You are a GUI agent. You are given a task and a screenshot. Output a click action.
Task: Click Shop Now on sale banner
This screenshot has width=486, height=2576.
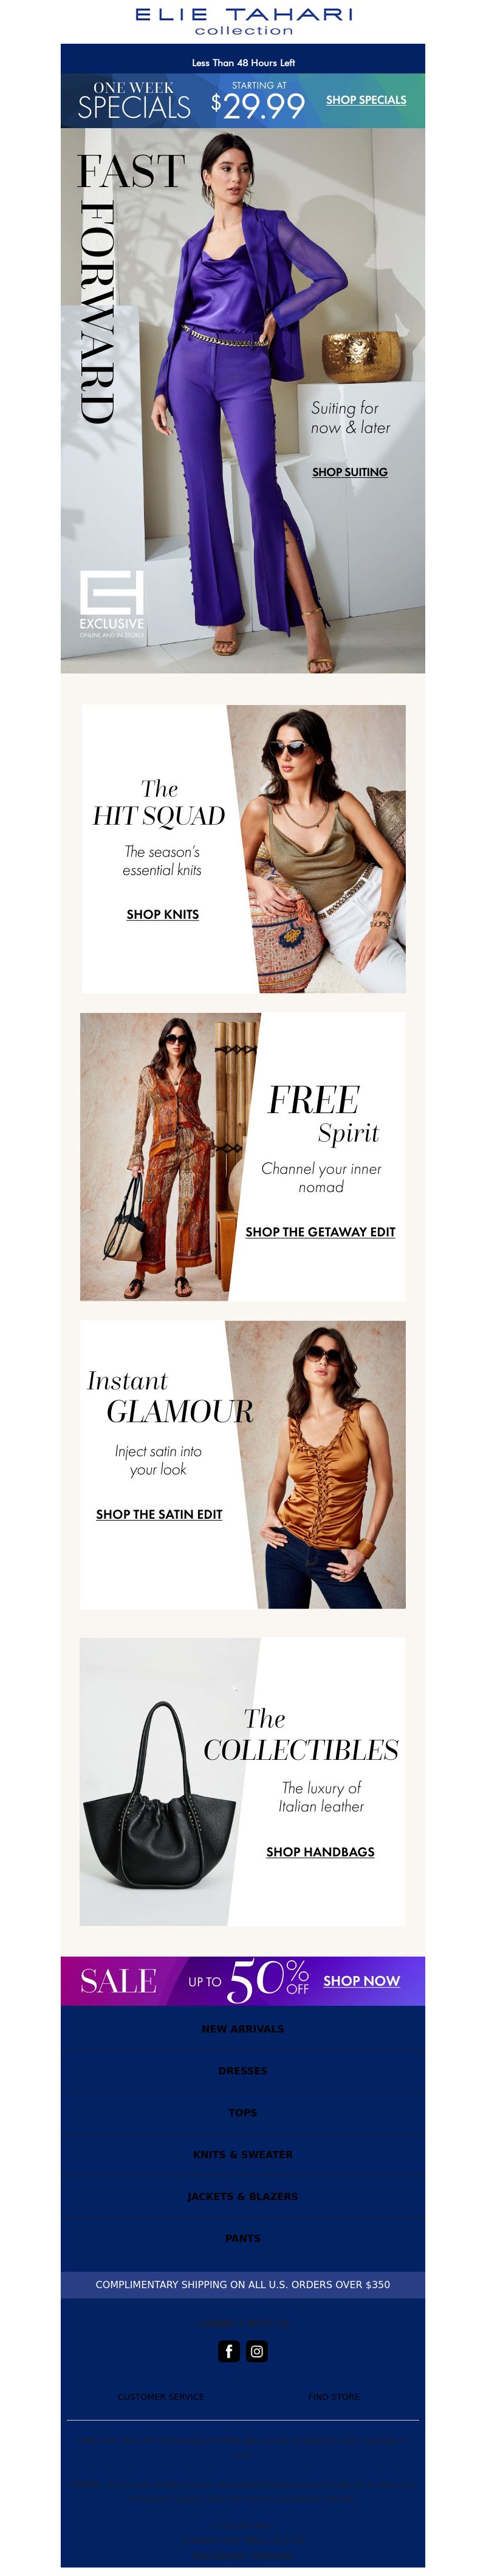[361, 1980]
